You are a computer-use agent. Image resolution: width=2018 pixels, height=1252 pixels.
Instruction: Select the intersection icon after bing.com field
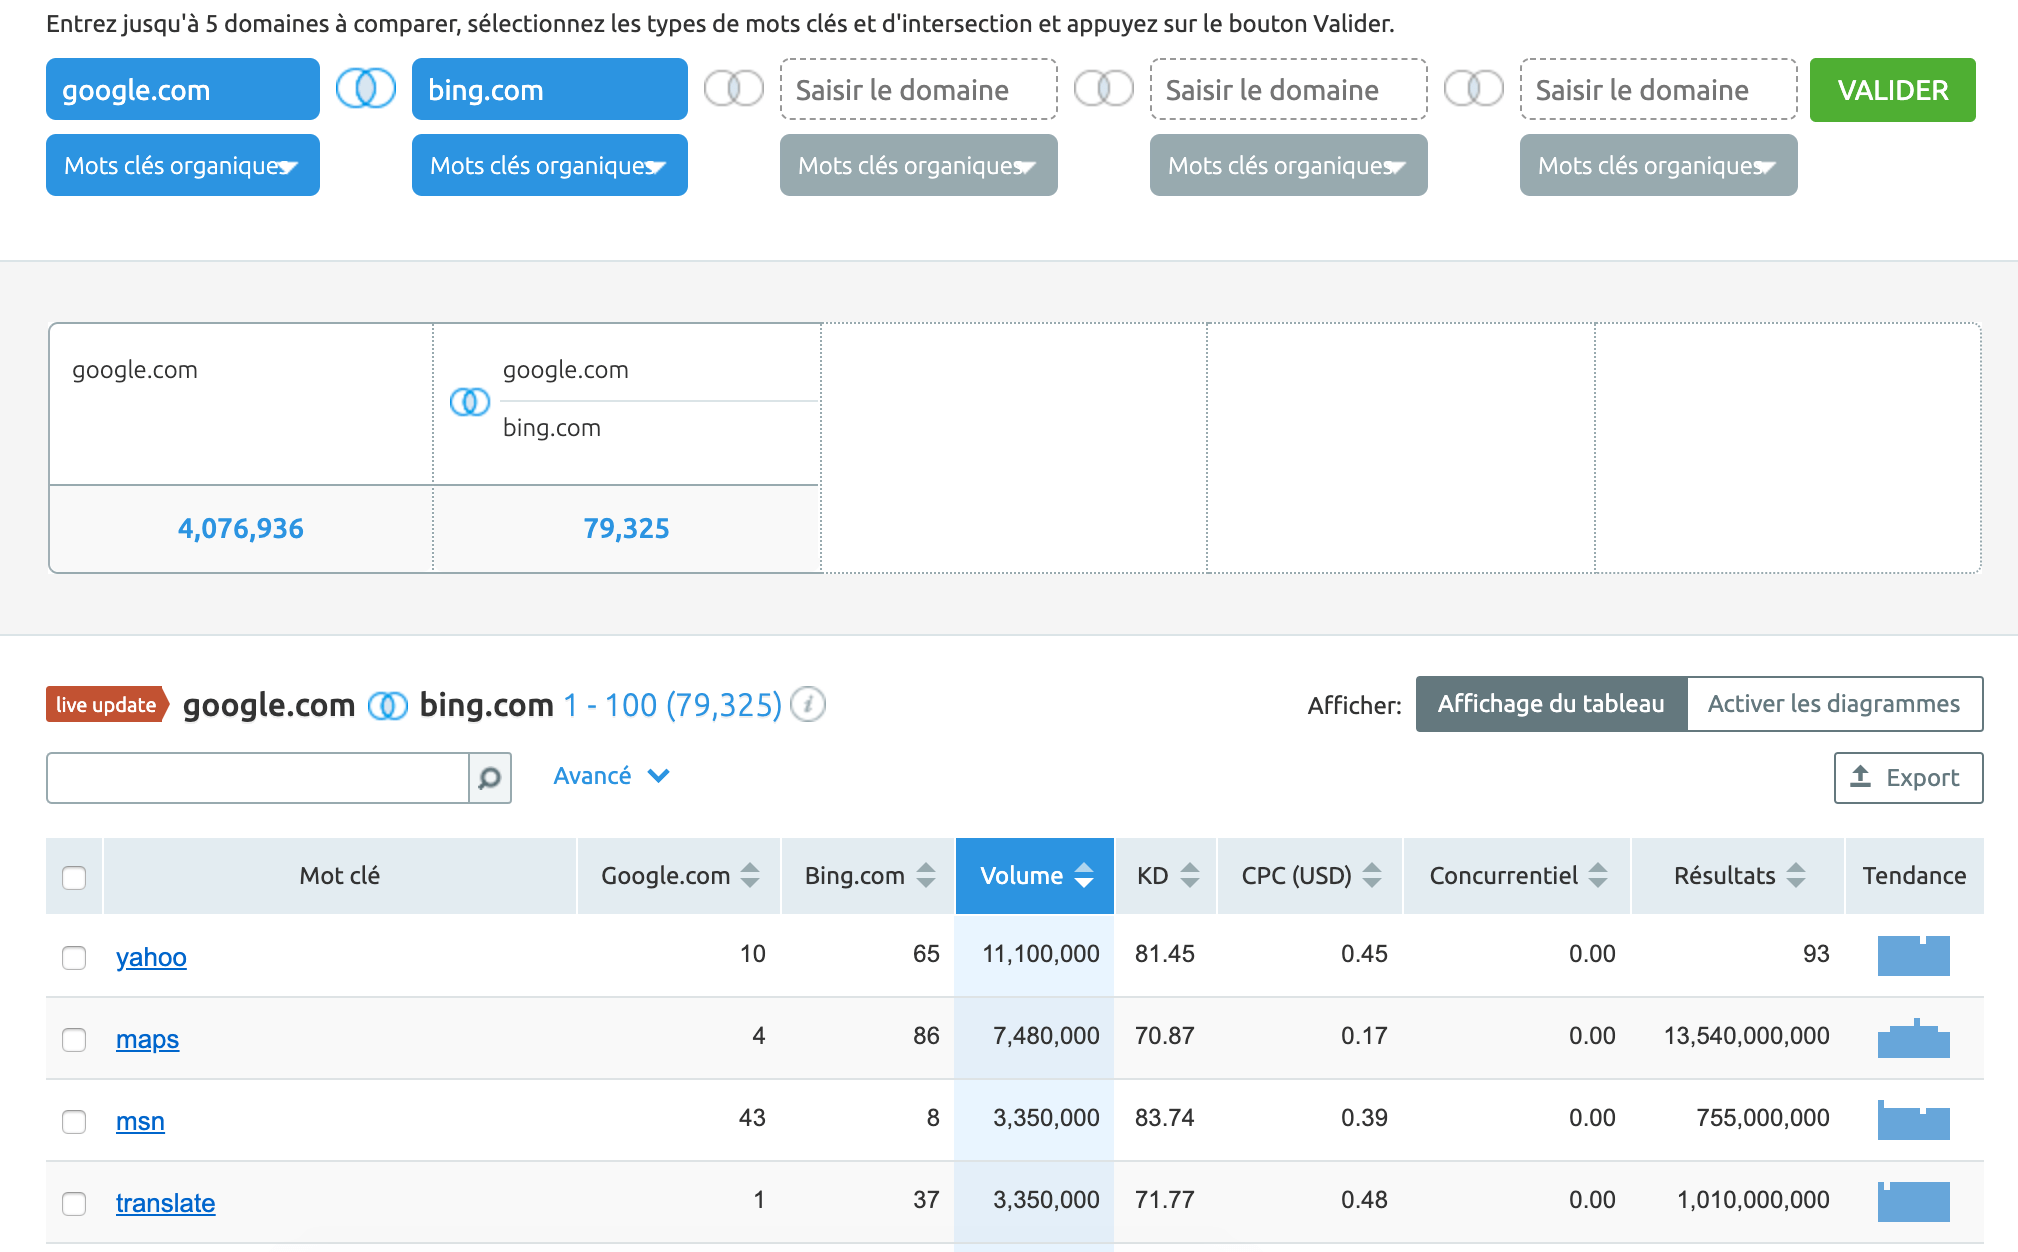pyautogui.click(x=733, y=89)
